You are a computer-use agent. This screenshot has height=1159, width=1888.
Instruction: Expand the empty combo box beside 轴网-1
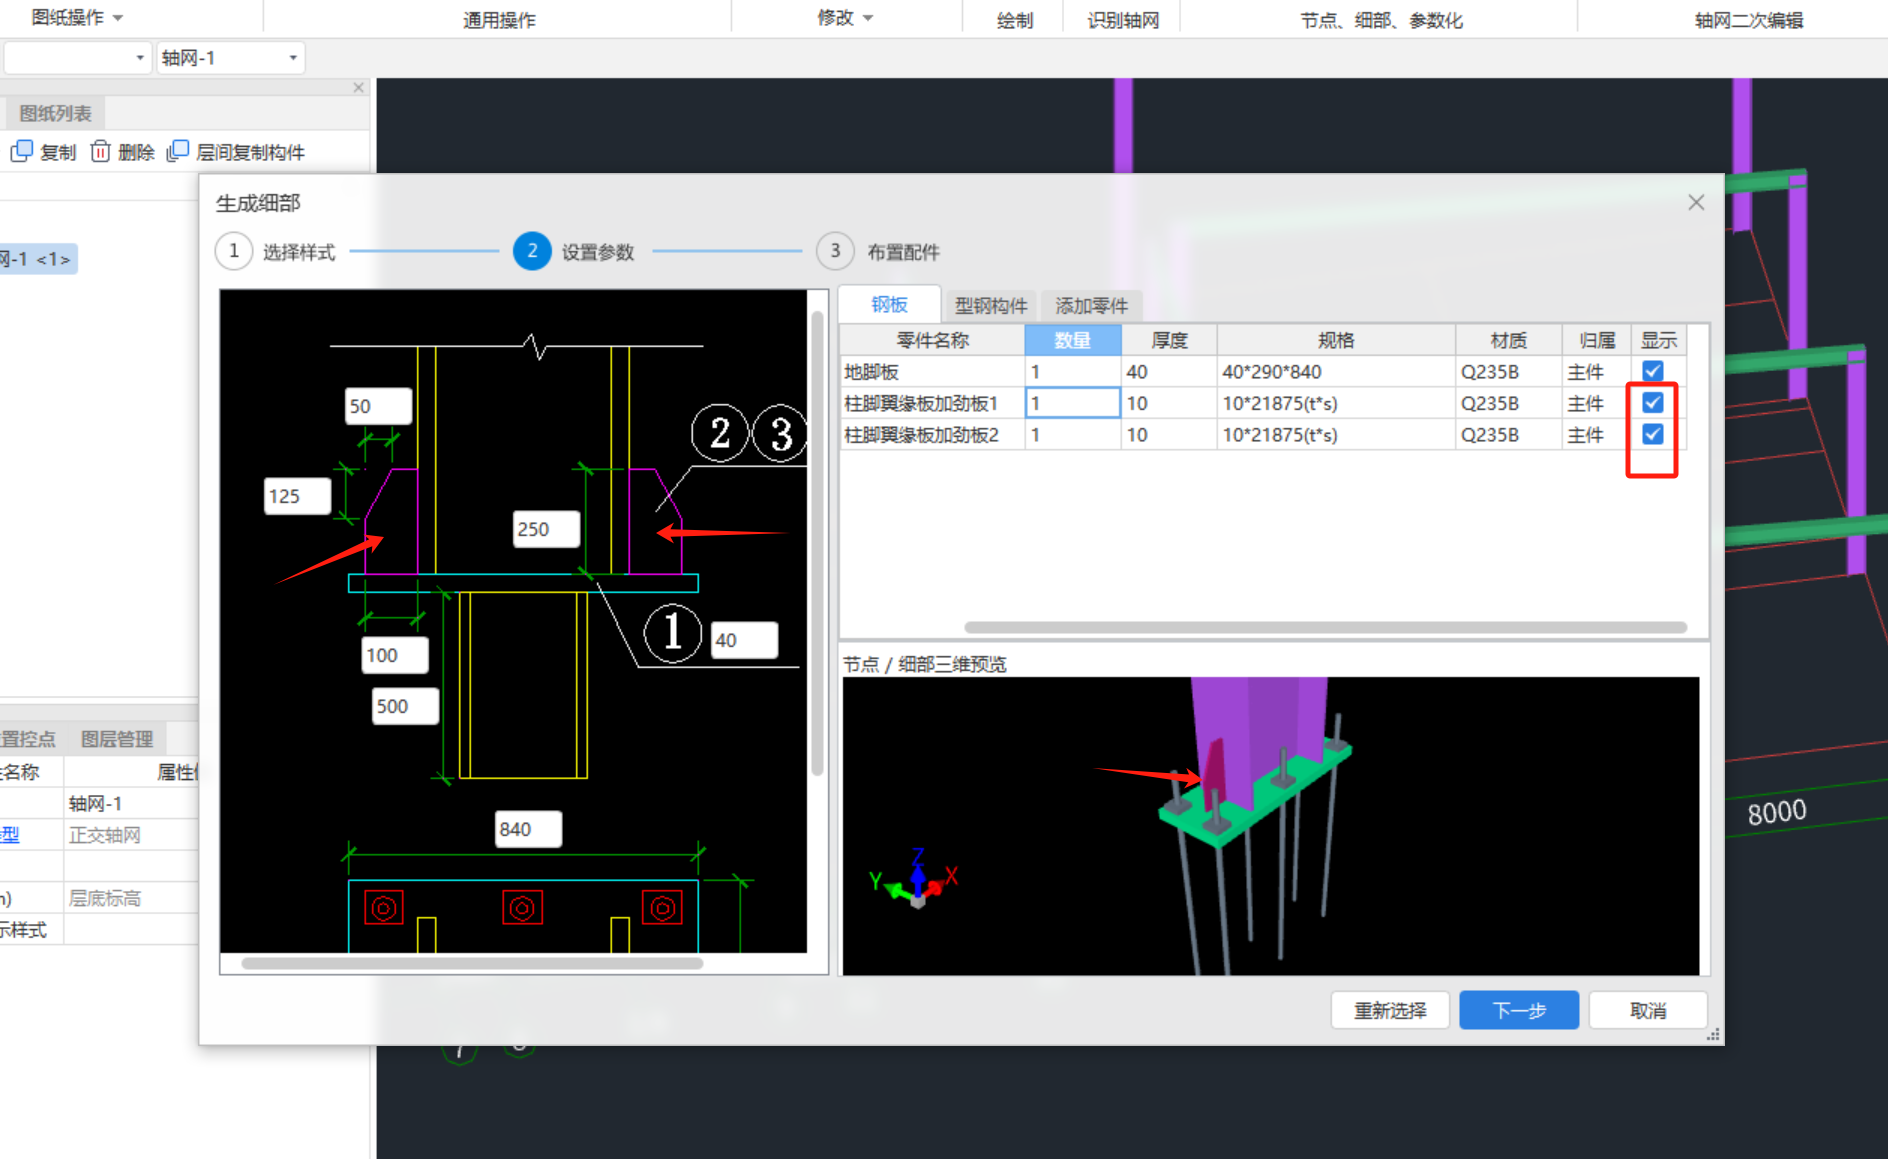[78, 58]
